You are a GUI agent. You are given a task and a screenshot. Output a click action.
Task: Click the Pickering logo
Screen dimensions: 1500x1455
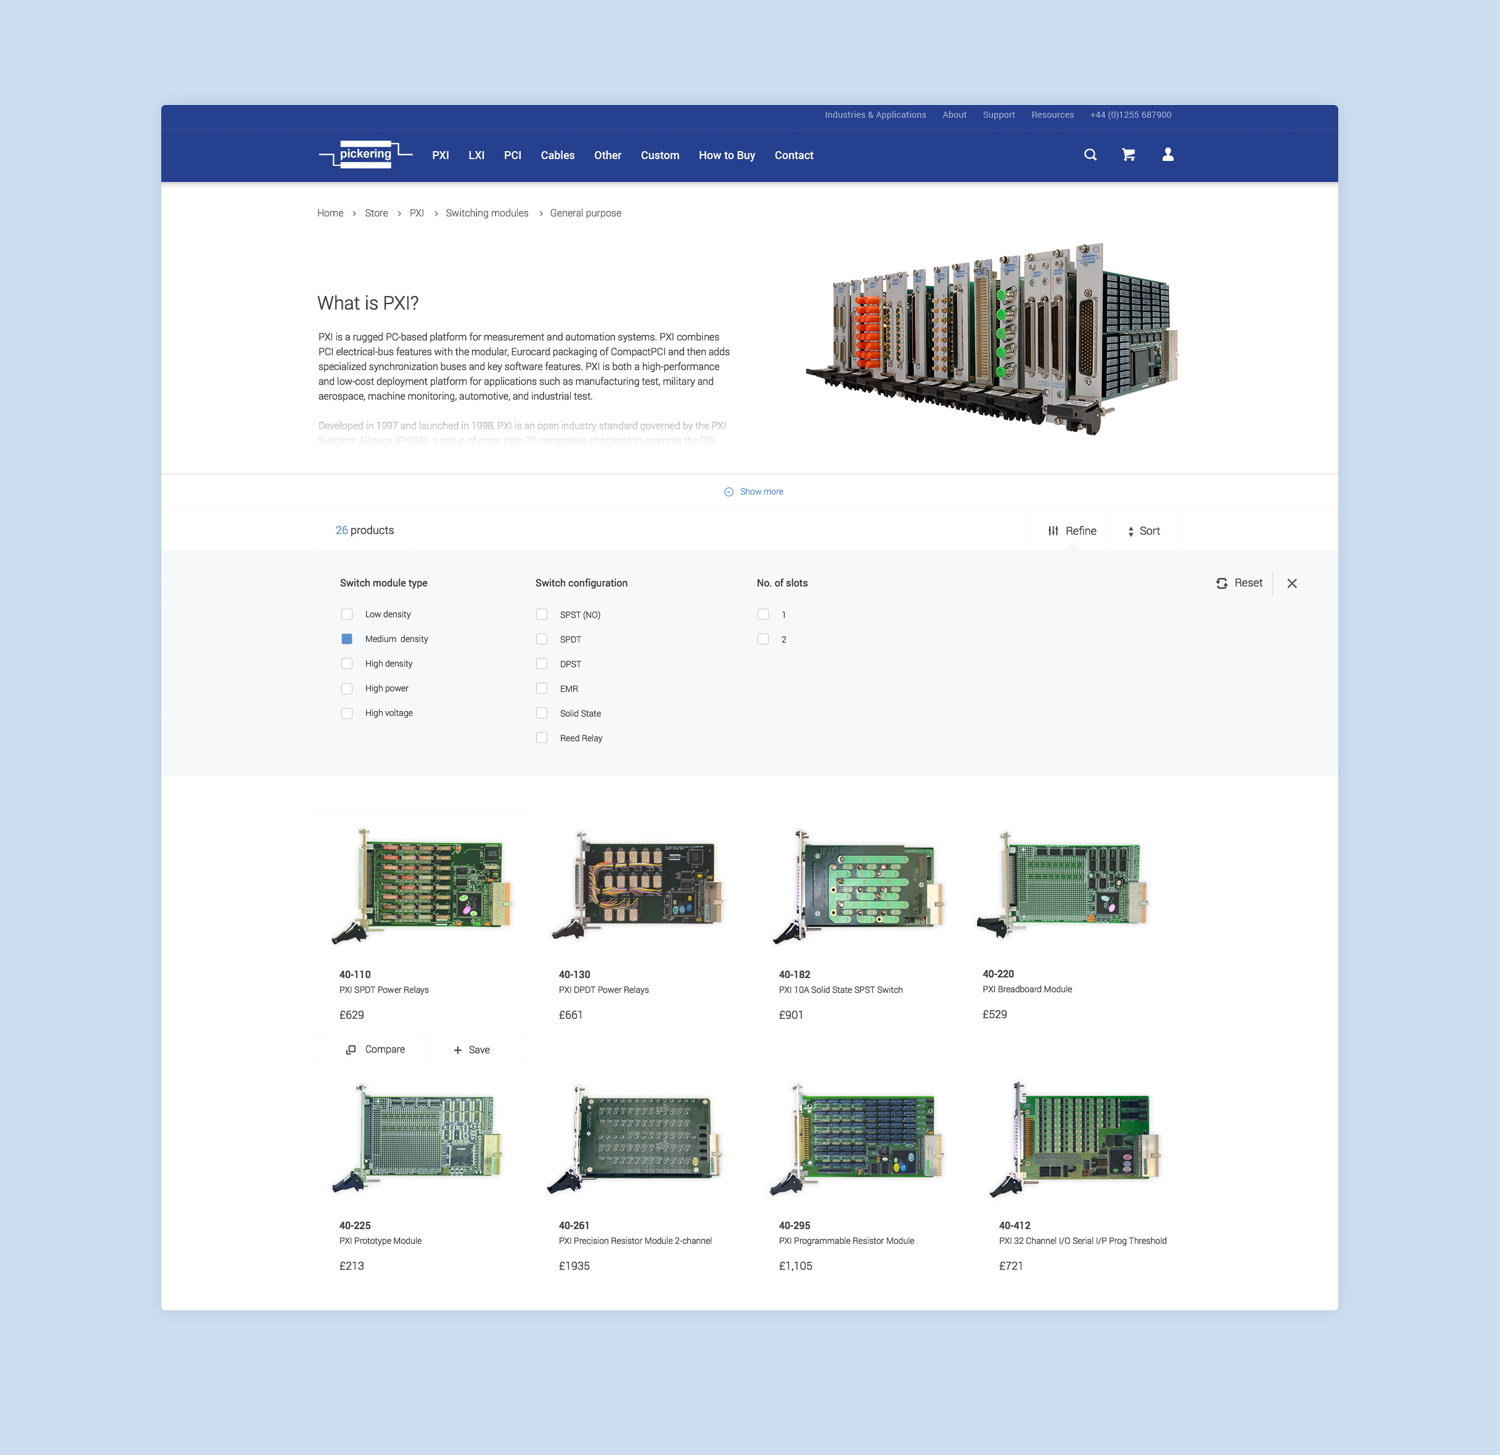pos(365,154)
